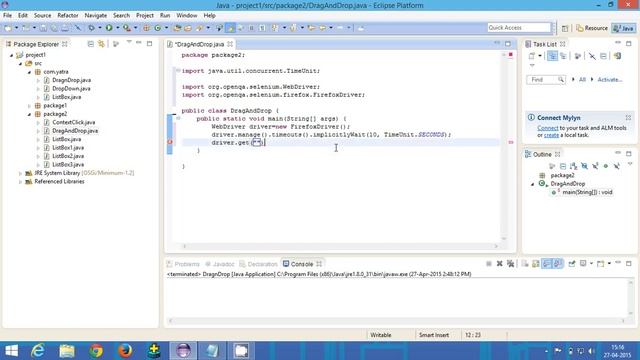
Task: Click the New file wizard icon
Action: [x=8, y=28]
